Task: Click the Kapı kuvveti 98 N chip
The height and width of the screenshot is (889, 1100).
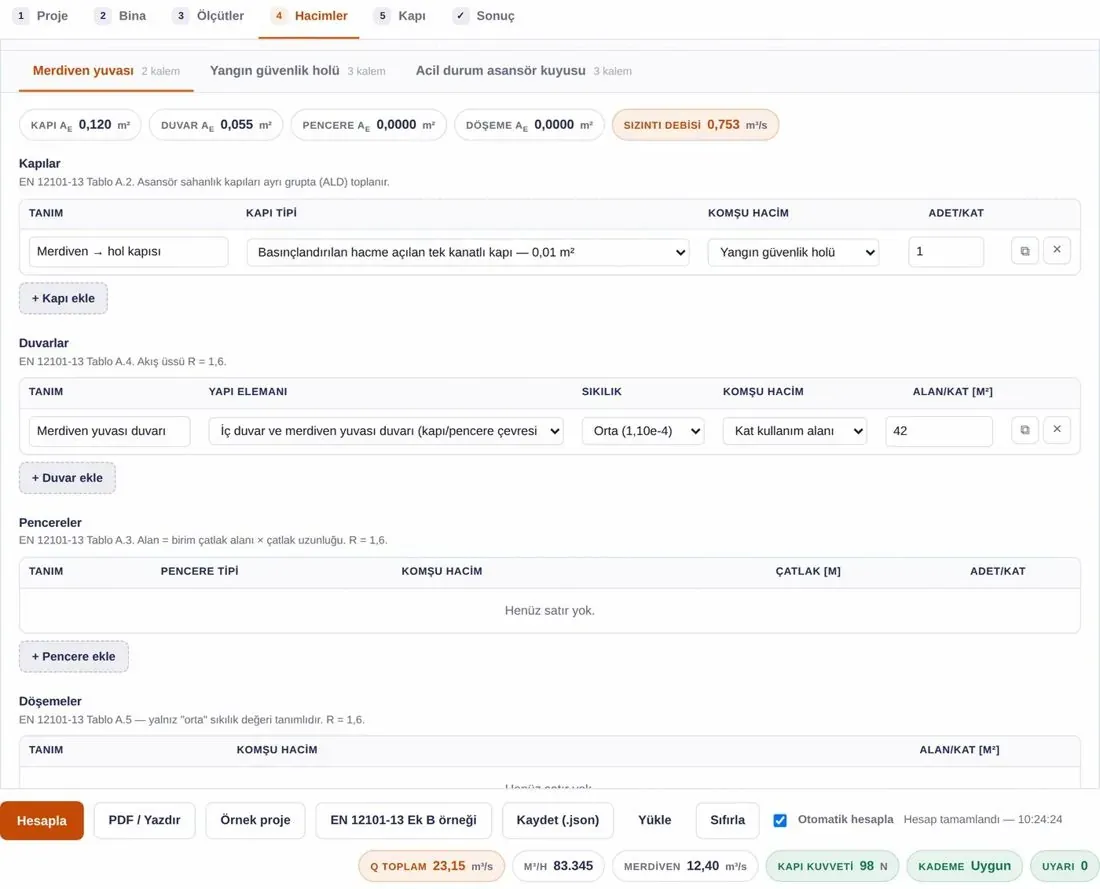Action: coord(832,867)
